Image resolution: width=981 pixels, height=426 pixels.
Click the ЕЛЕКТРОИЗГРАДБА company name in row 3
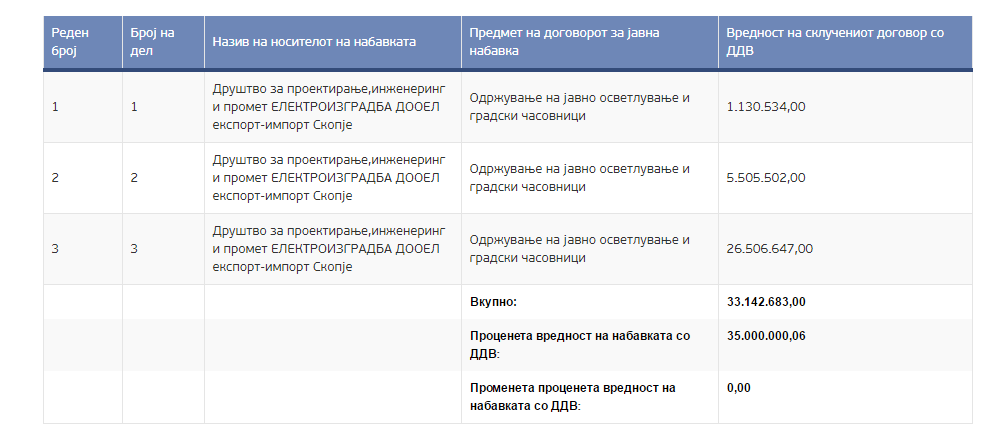click(329, 248)
